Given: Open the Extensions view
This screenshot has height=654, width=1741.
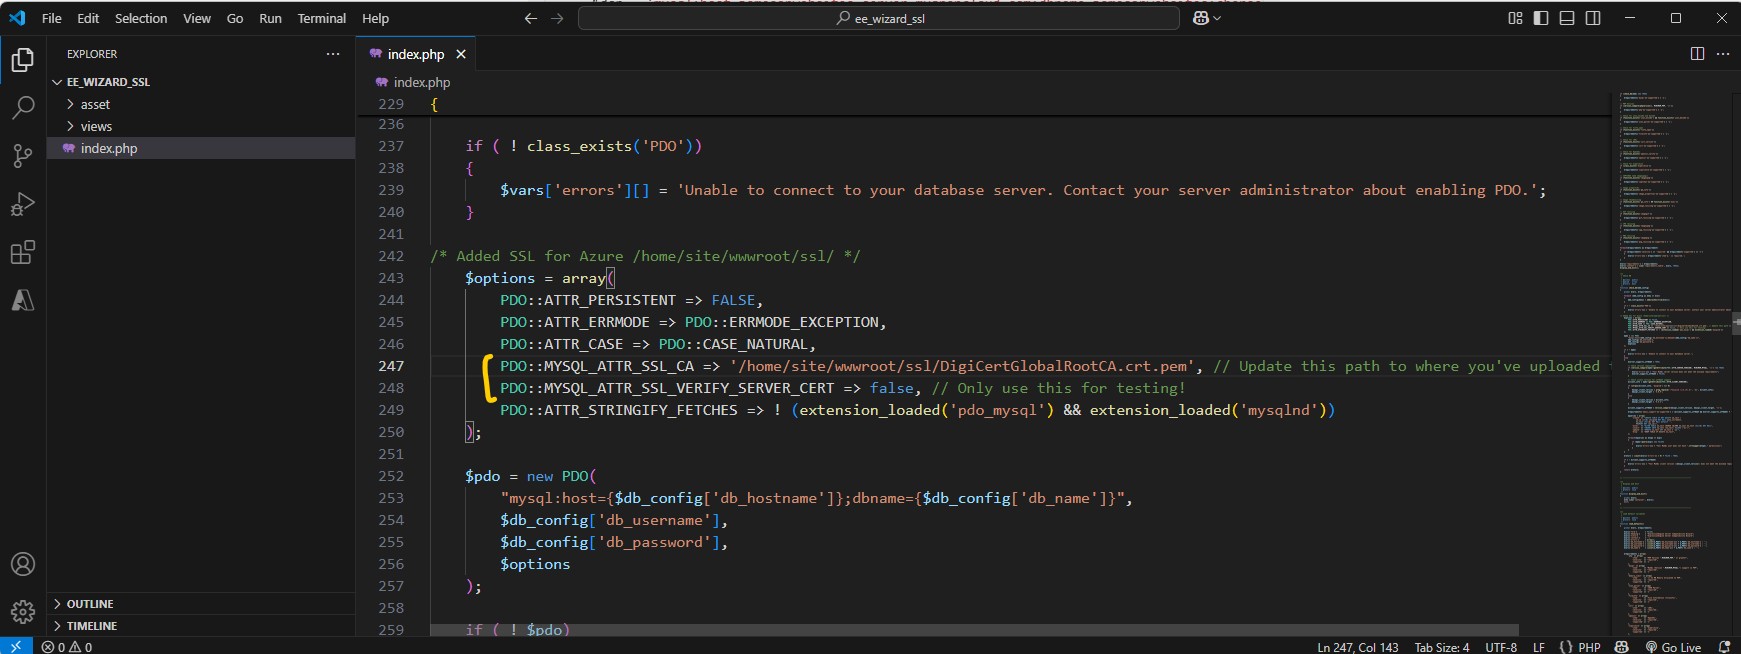Looking at the screenshot, I should coord(22,252).
